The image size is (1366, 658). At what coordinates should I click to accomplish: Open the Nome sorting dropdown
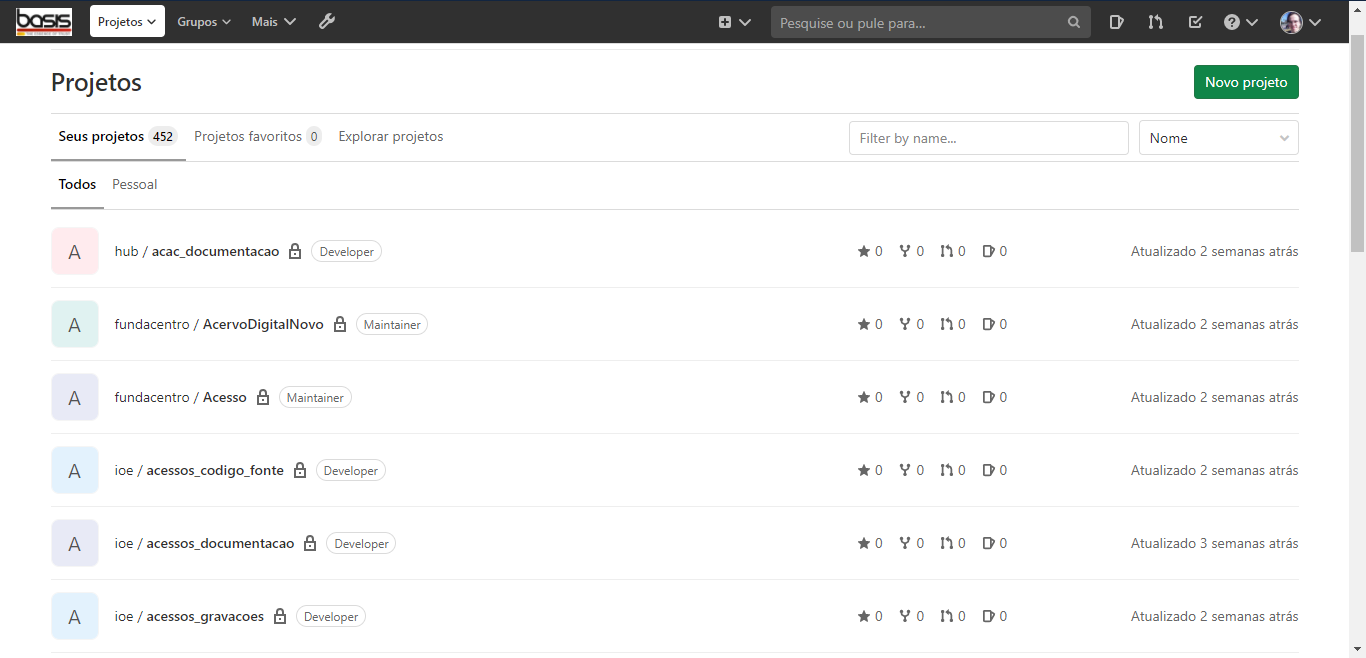1218,137
